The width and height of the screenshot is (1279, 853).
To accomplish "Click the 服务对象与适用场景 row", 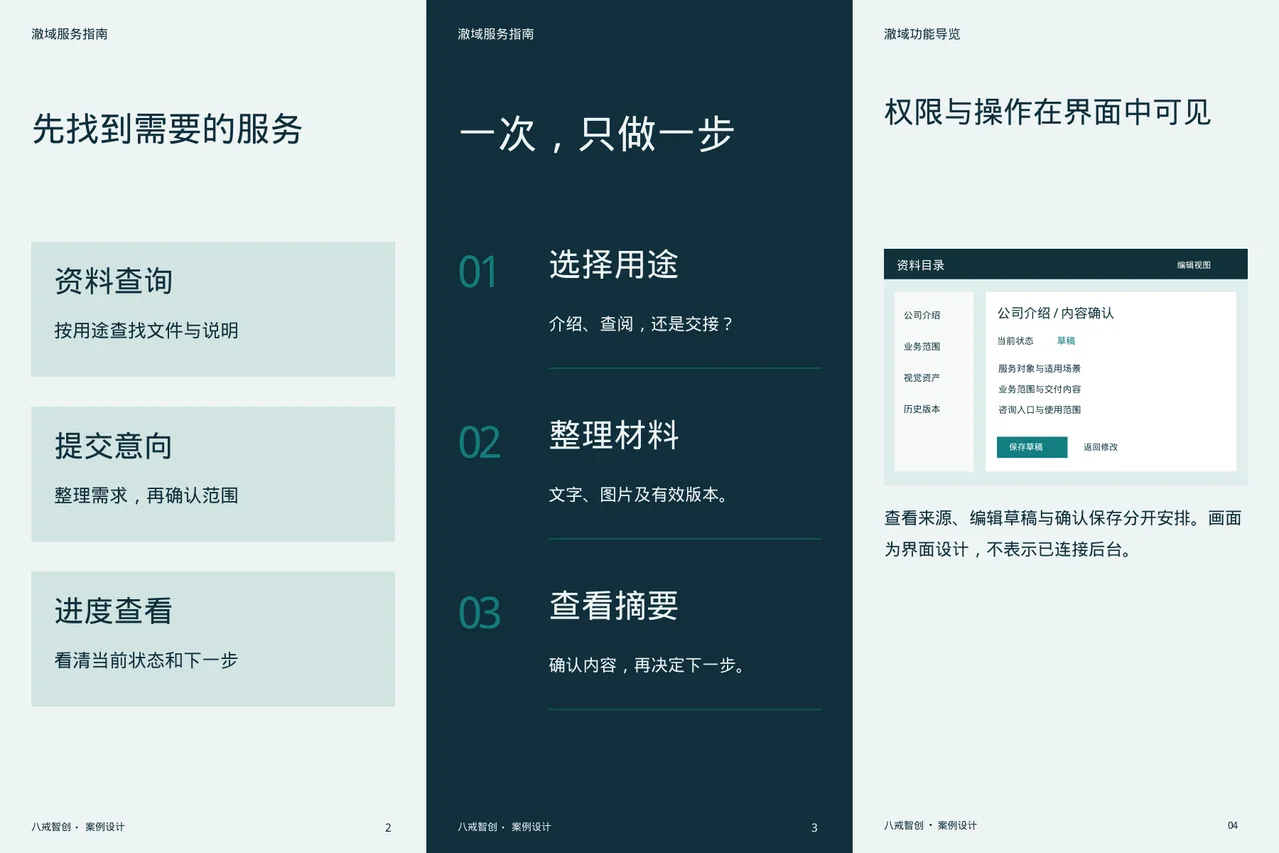I will (x=1039, y=369).
